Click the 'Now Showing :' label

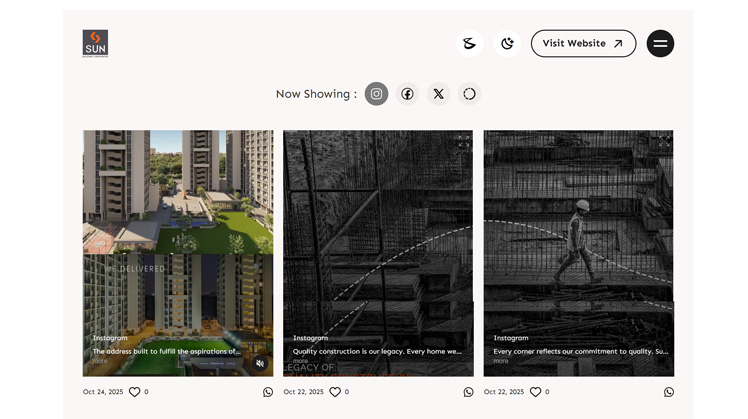point(316,94)
